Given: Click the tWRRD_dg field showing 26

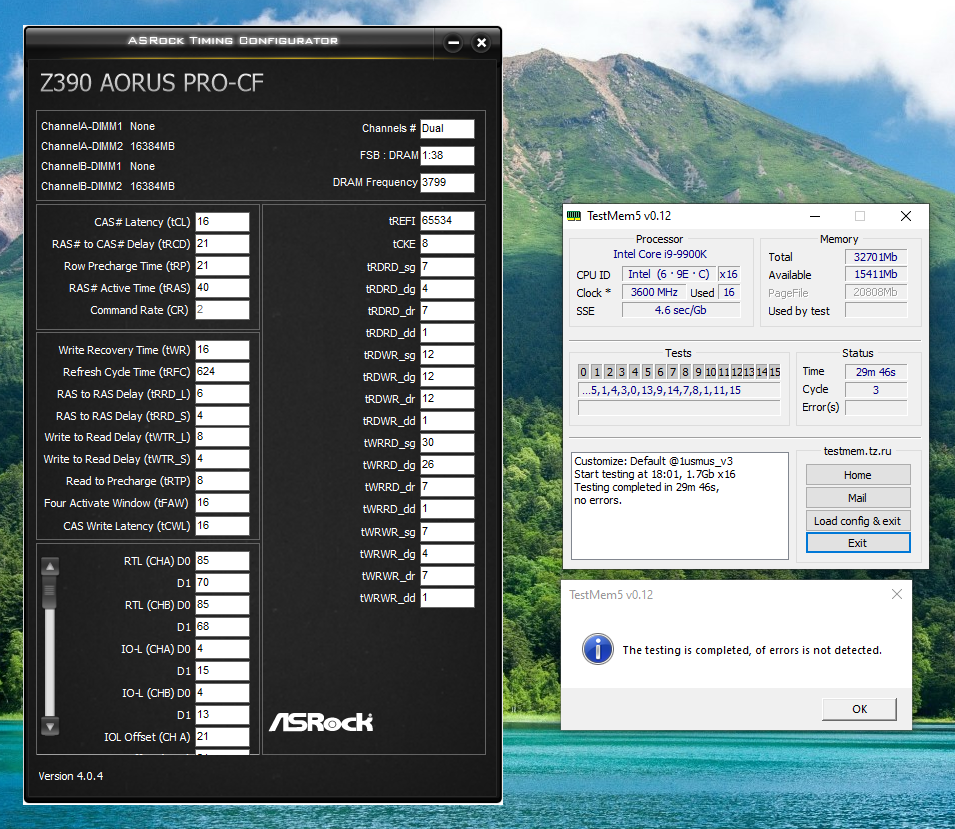Looking at the screenshot, I should [447, 465].
